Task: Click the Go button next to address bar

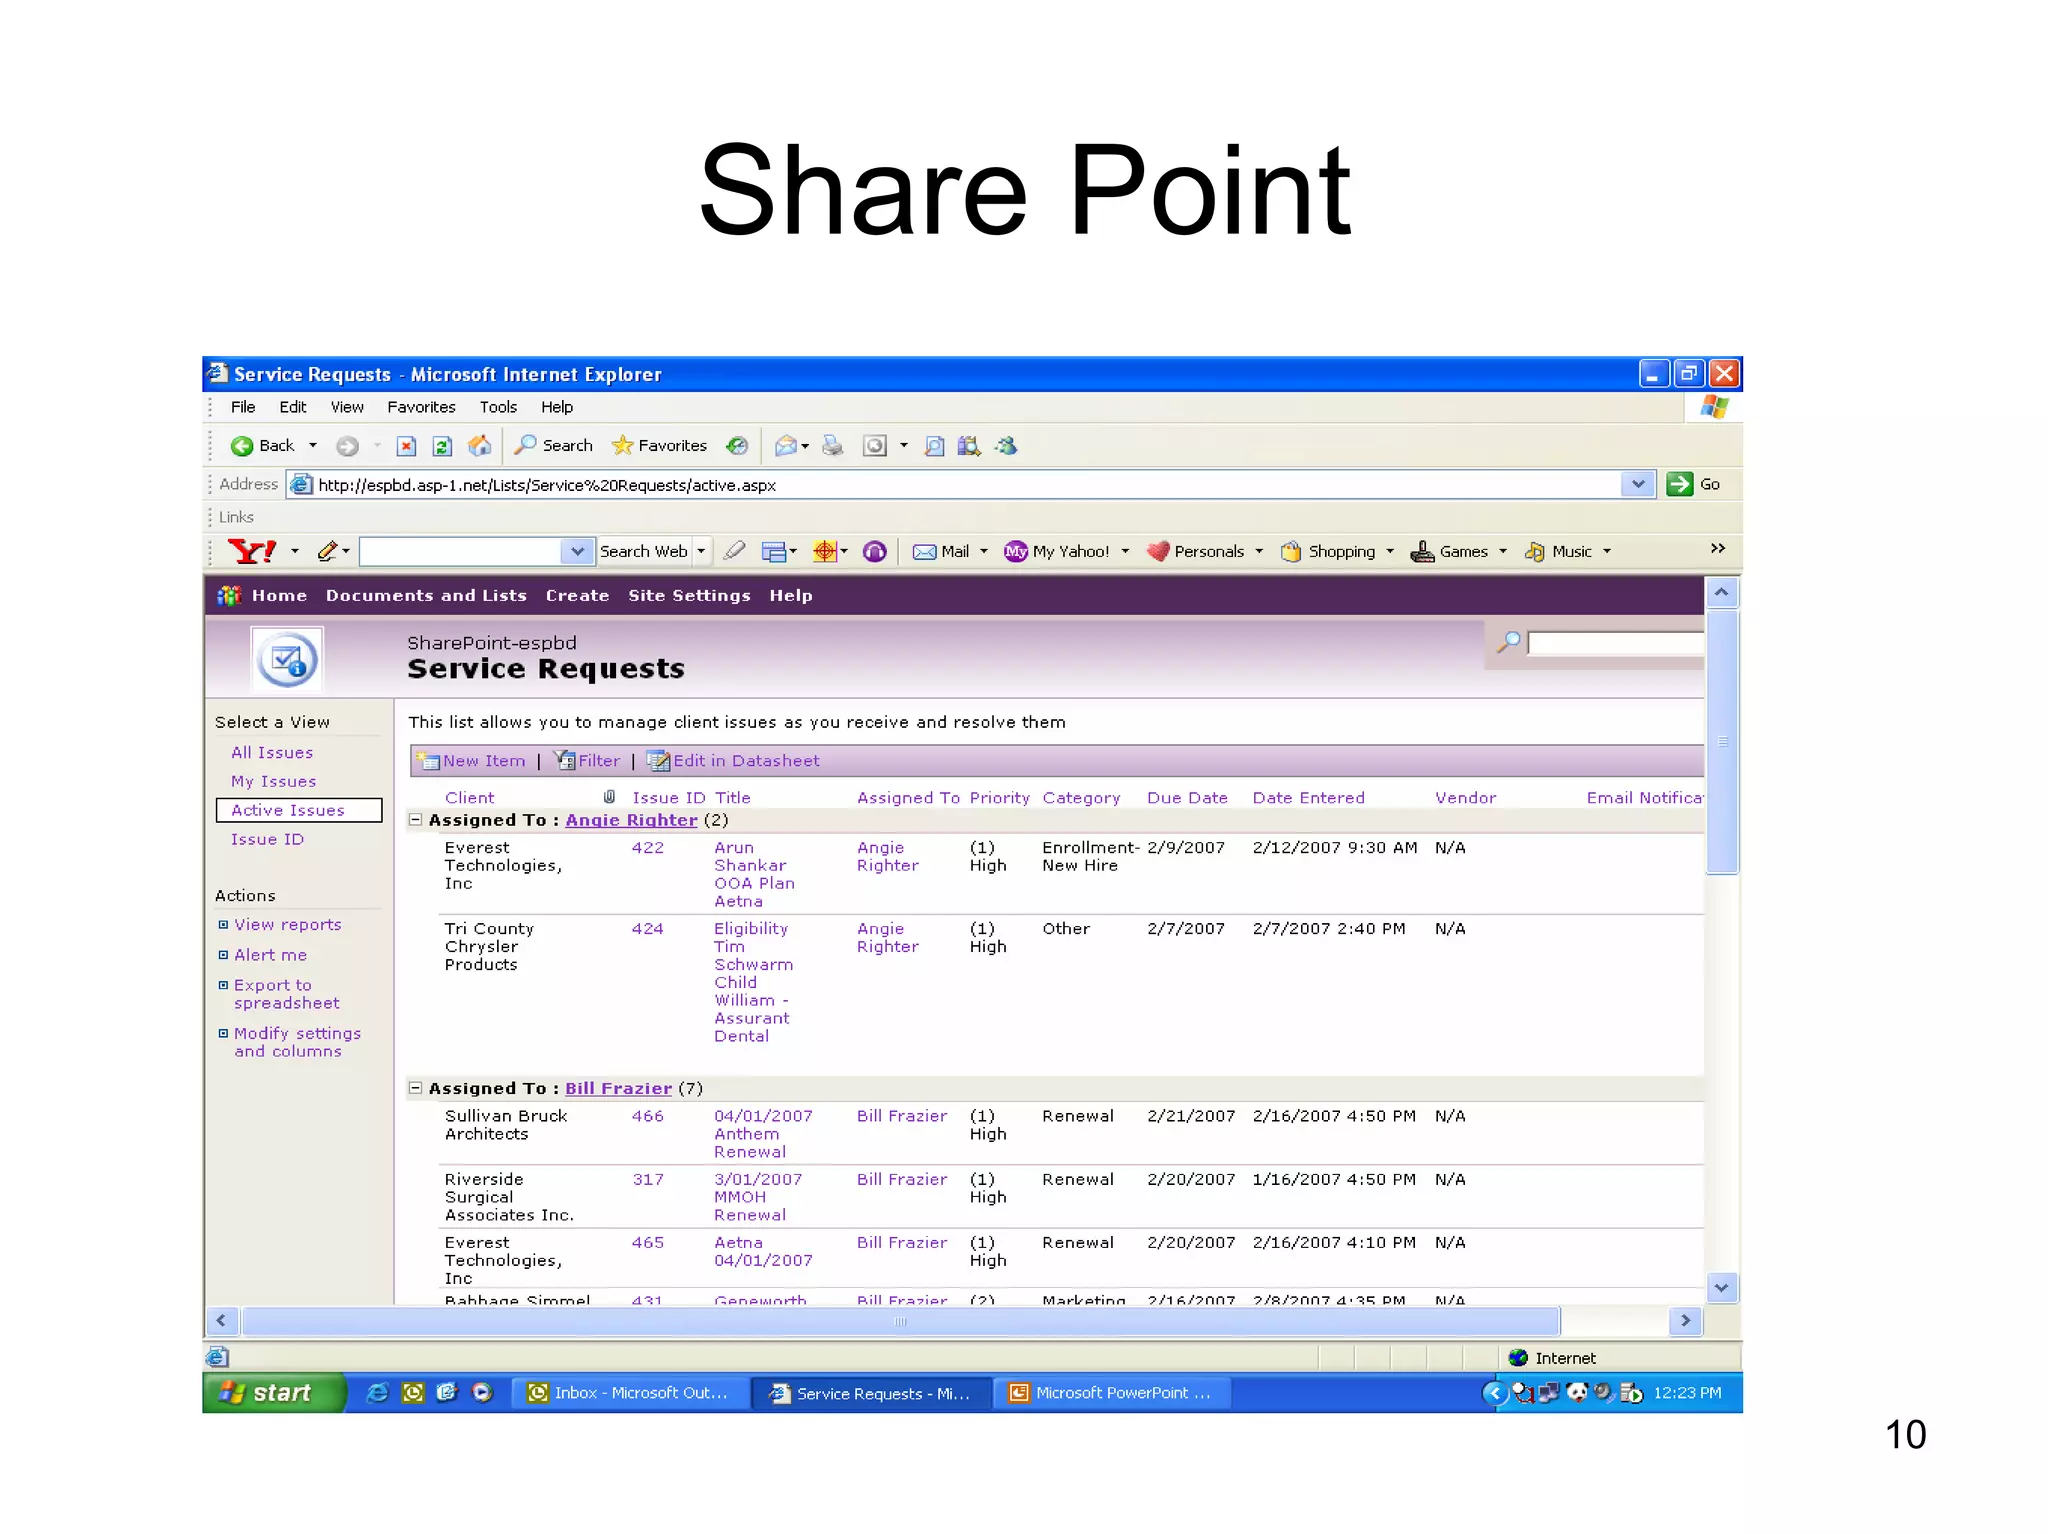Action: click(x=1693, y=484)
